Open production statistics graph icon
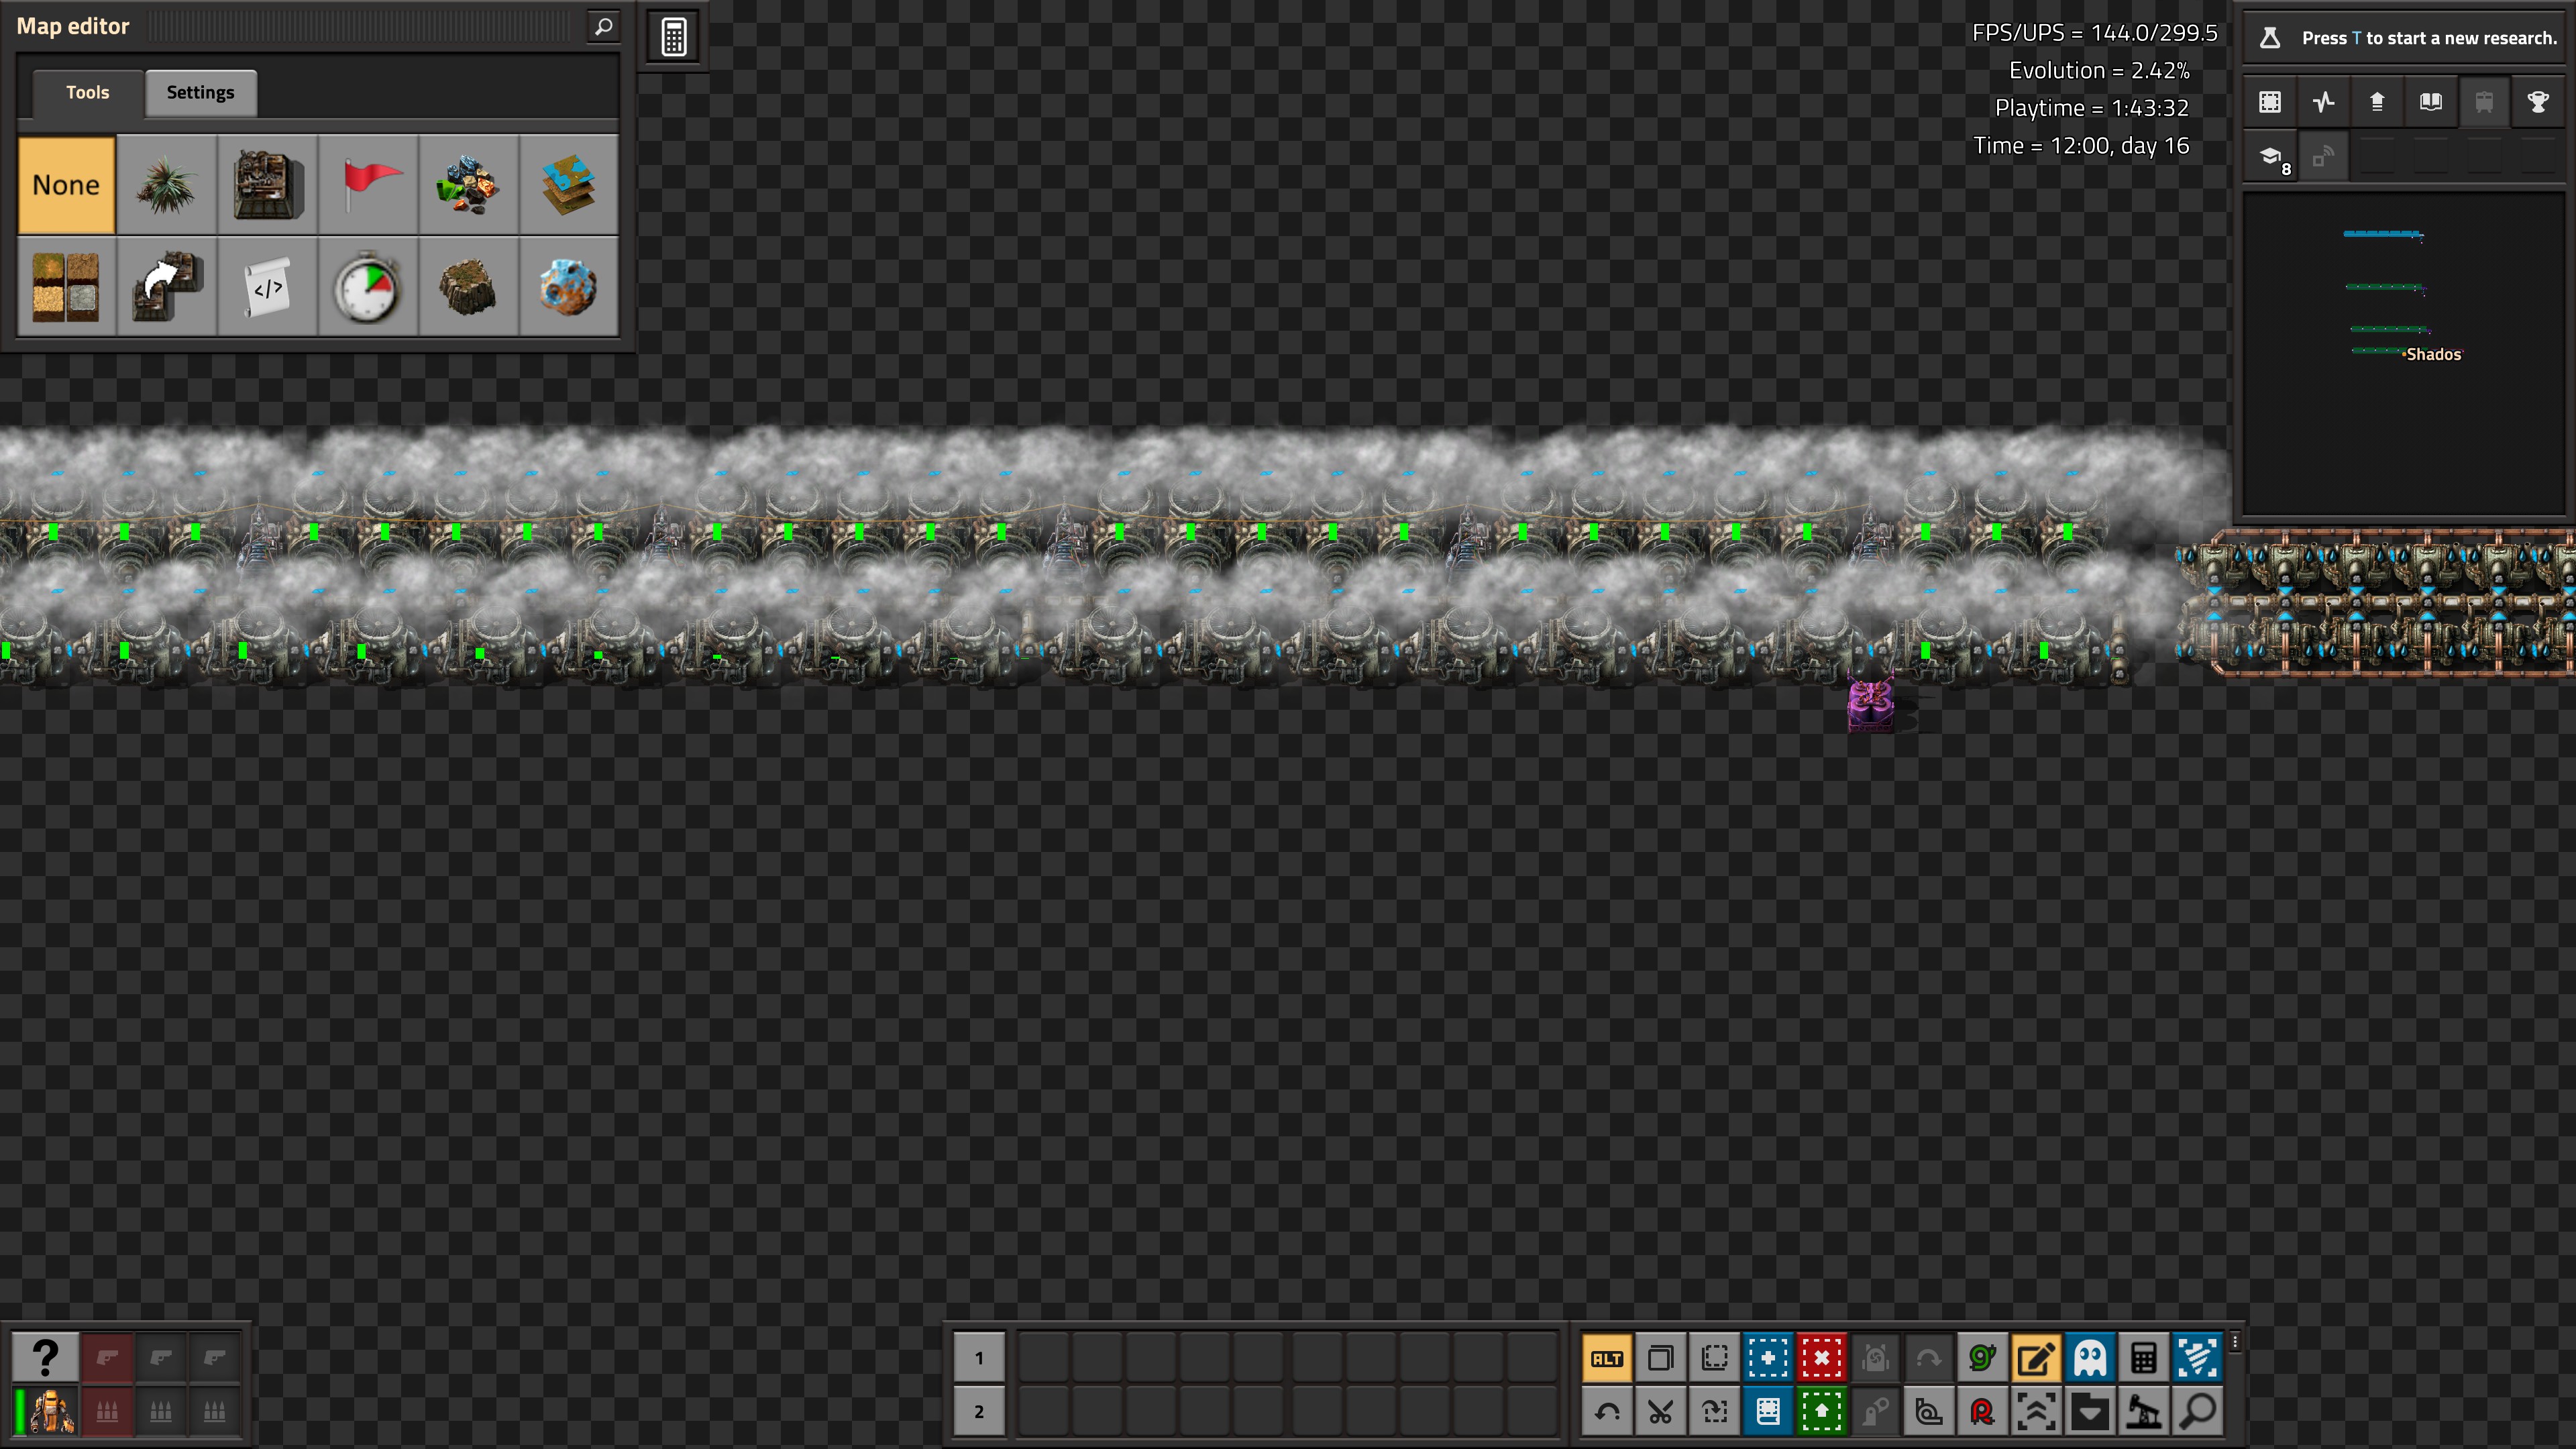Image resolution: width=2576 pixels, height=1449 pixels. [x=2323, y=102]
